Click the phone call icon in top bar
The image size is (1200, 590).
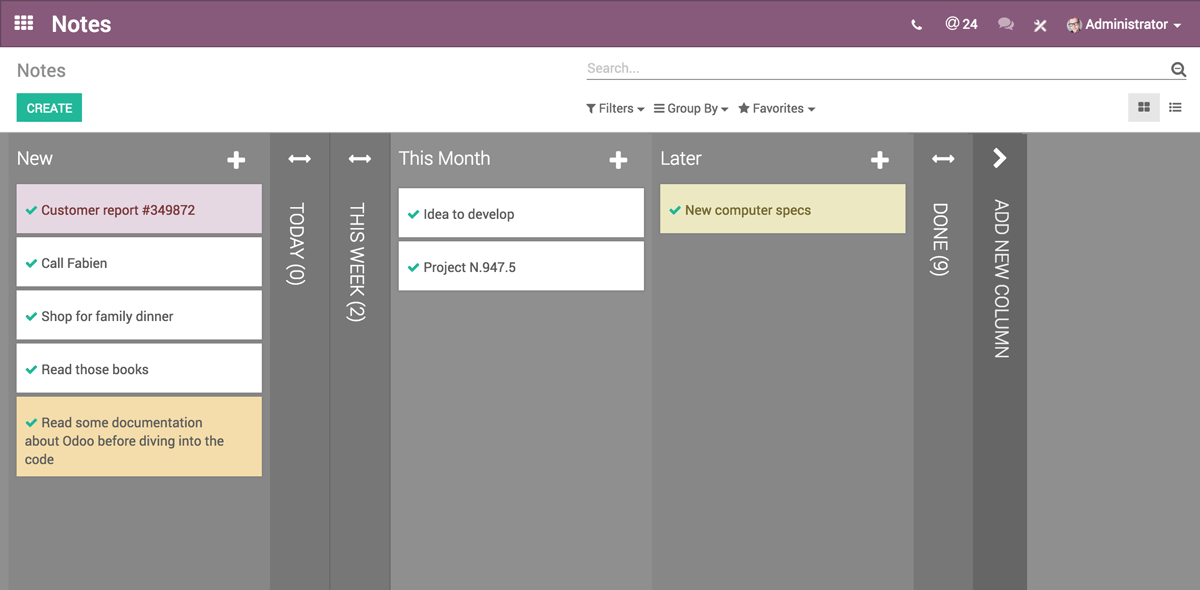point(917,25)
